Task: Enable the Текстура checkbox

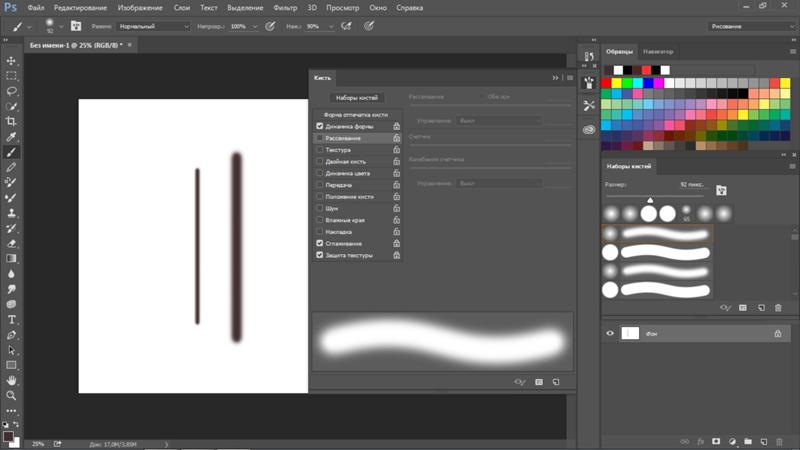Action: click(319, 150)
